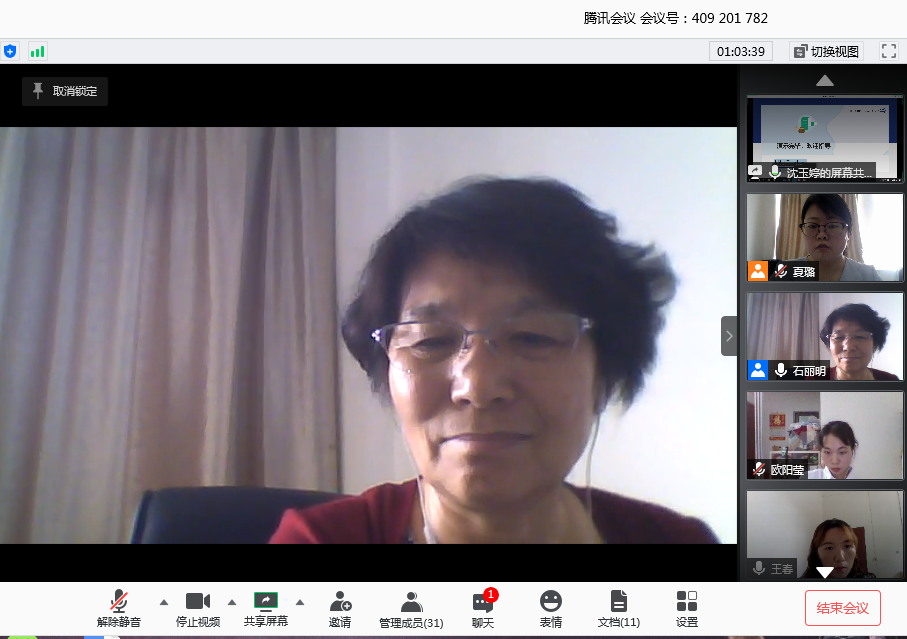Toggle 取消锁定 unpin video
The image size is (907, 639).
[x=65, y=91]
